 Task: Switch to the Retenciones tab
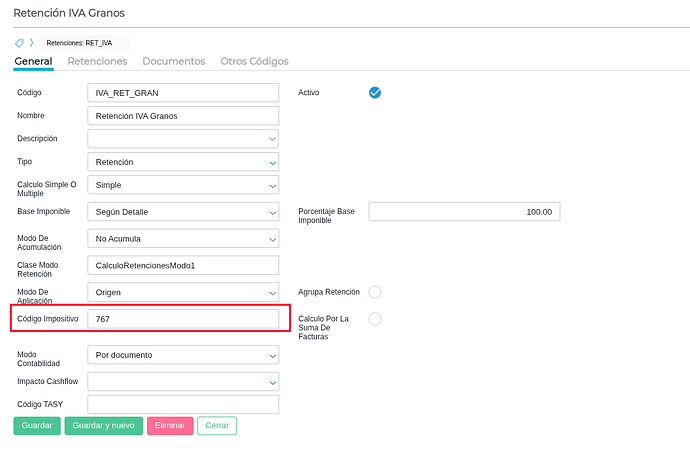[97, 61]
